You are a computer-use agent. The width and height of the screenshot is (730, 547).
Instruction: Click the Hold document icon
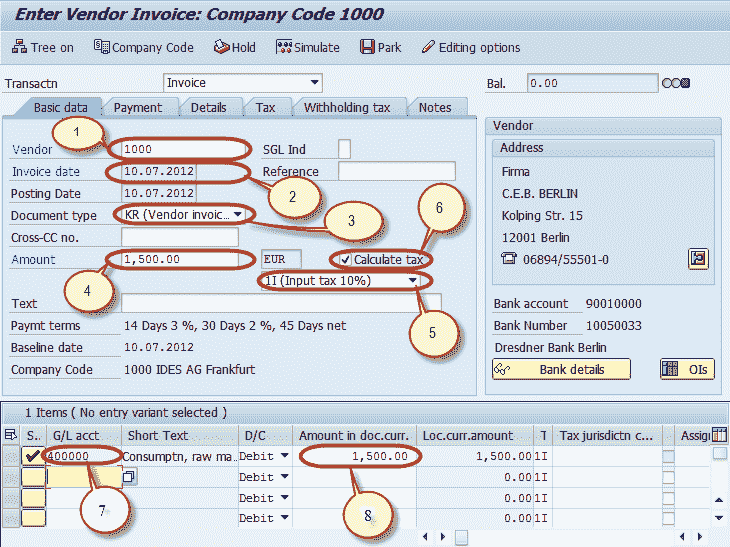coord(222,47)
